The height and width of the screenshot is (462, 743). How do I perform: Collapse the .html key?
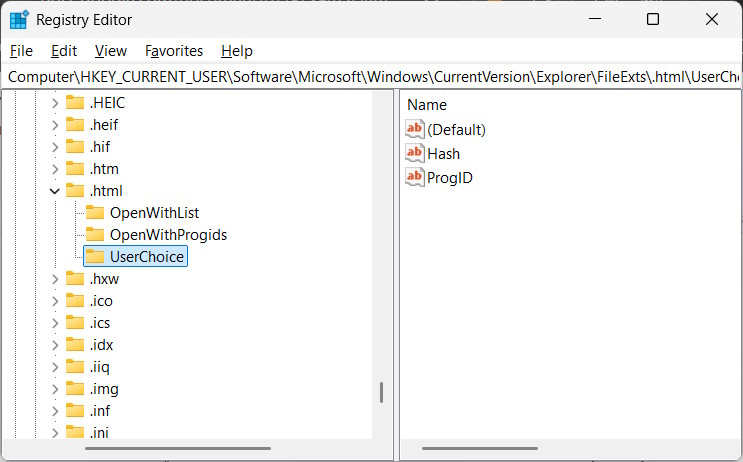click(55, 190)
